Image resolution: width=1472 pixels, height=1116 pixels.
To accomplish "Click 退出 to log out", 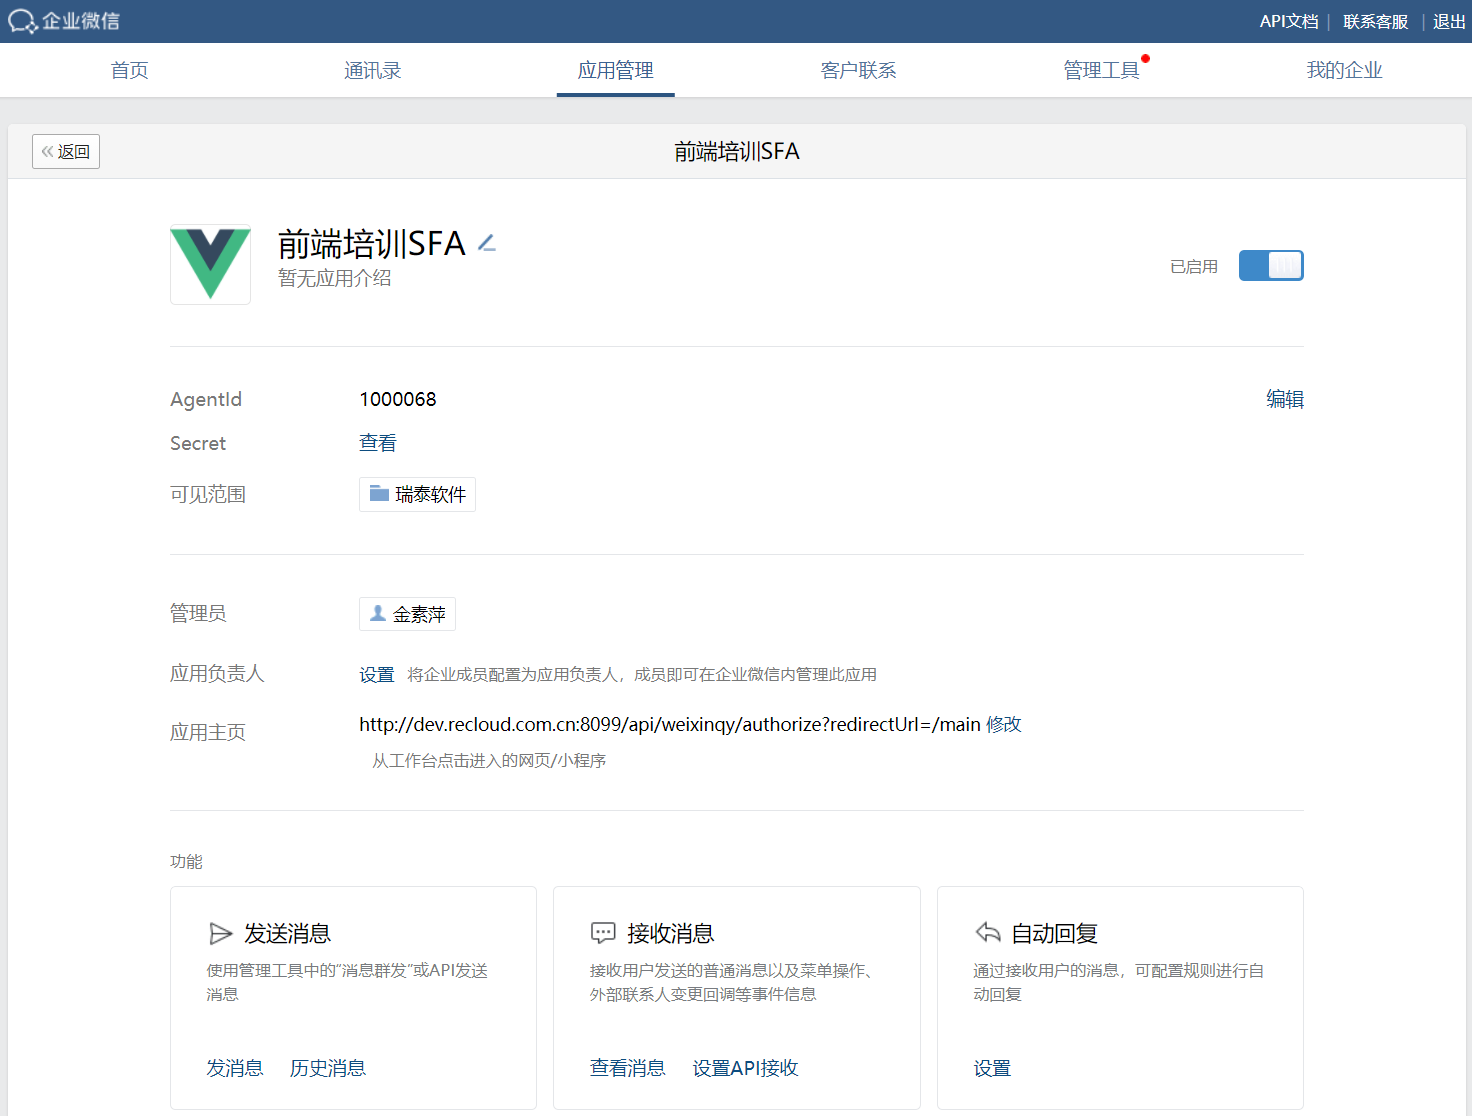I will click(1449, 21).
